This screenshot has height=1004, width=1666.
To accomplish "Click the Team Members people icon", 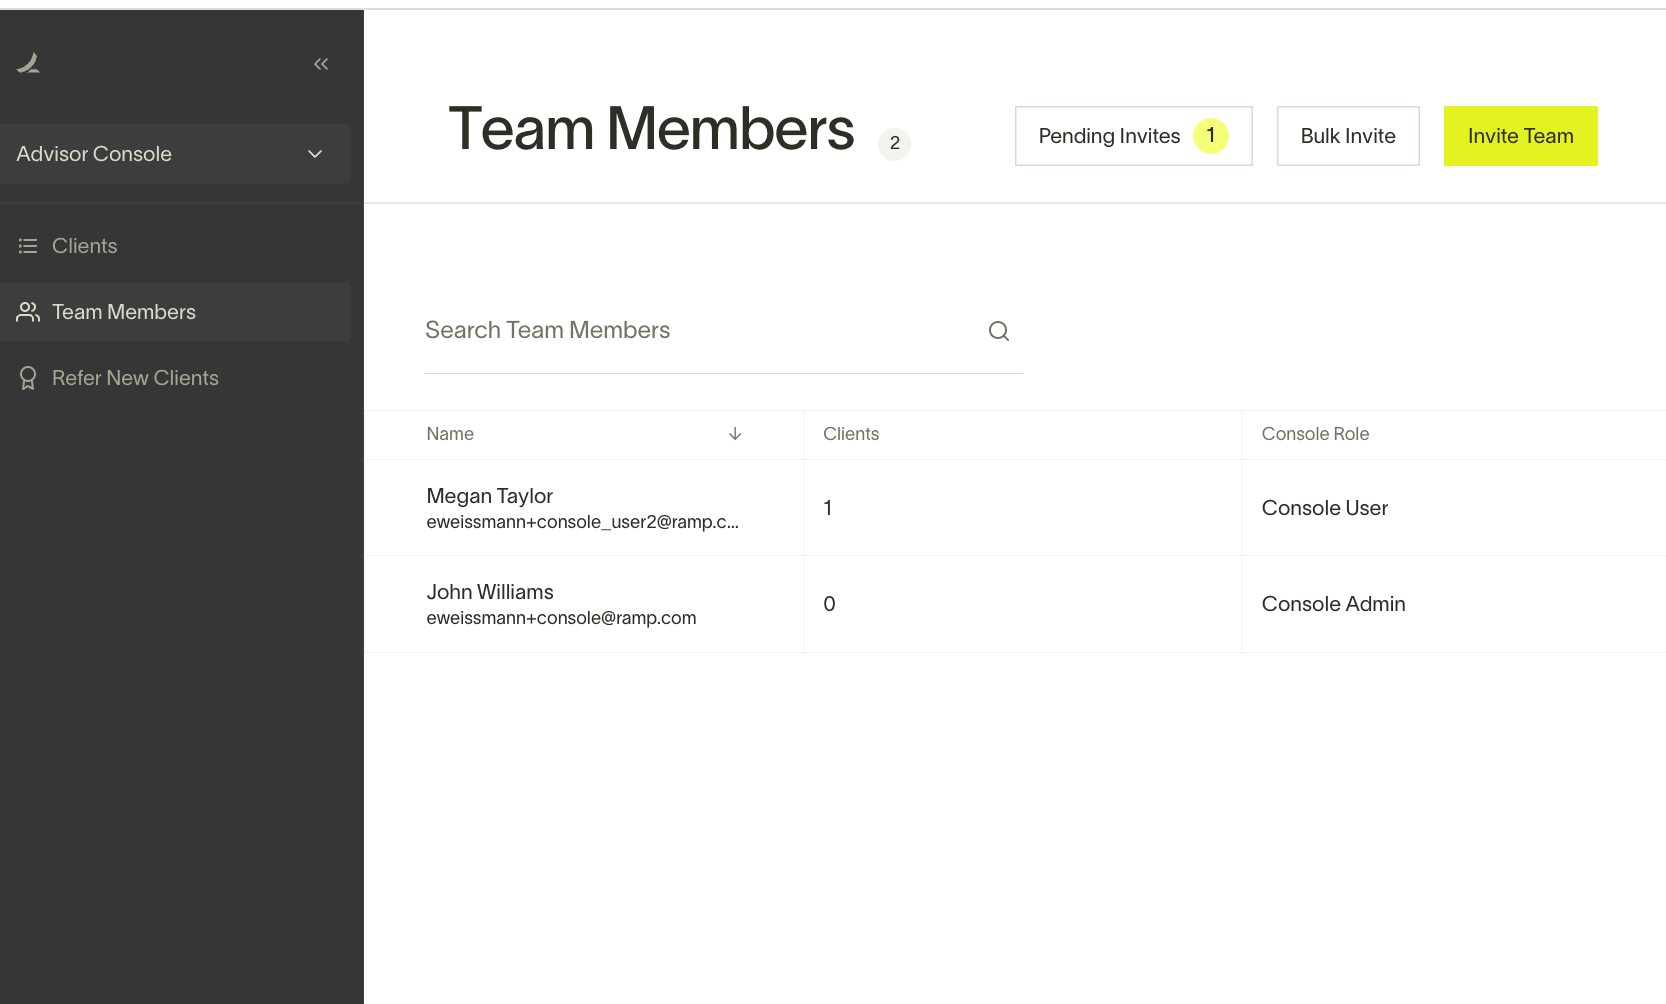I will point(28,312).
